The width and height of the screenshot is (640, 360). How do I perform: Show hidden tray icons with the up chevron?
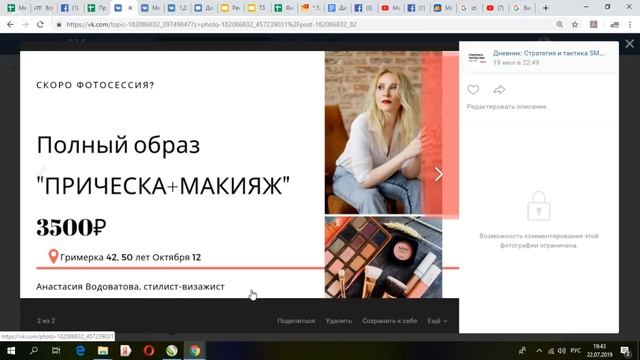(x=539, y=351)
